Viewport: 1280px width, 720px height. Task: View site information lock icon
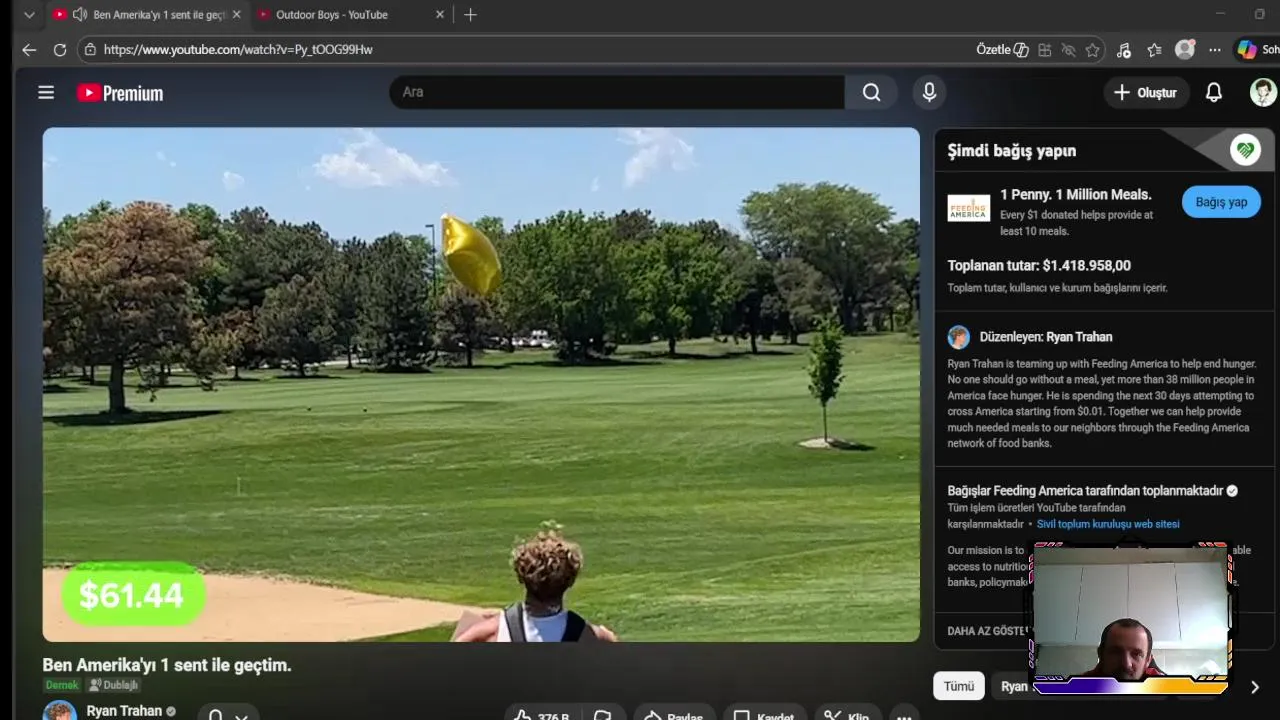click(x=91, y=50)
